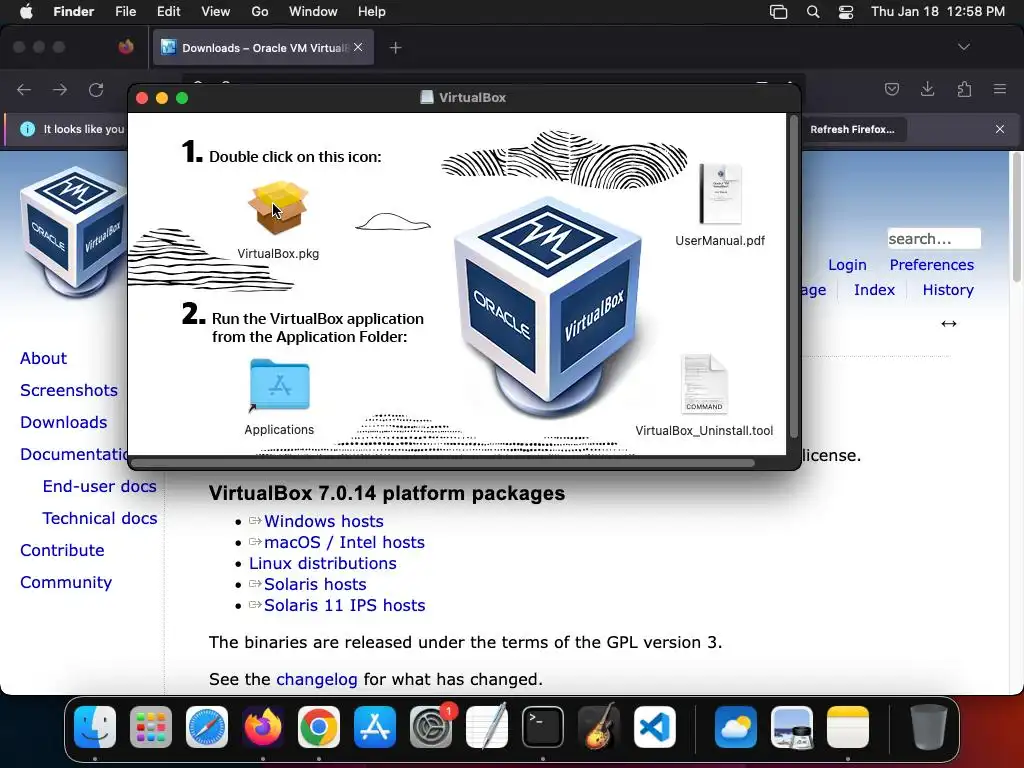This screenshot has height=768, width=1024.
Task: Open the Applications folder shortcut
Action: 280,385
